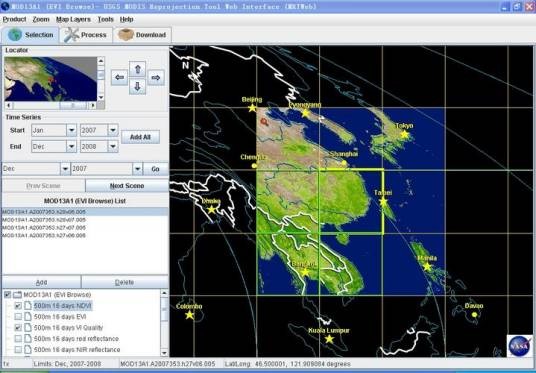
Task: Click the document icon of 500m 16 days EVI
Action: [x=28, y=317]
